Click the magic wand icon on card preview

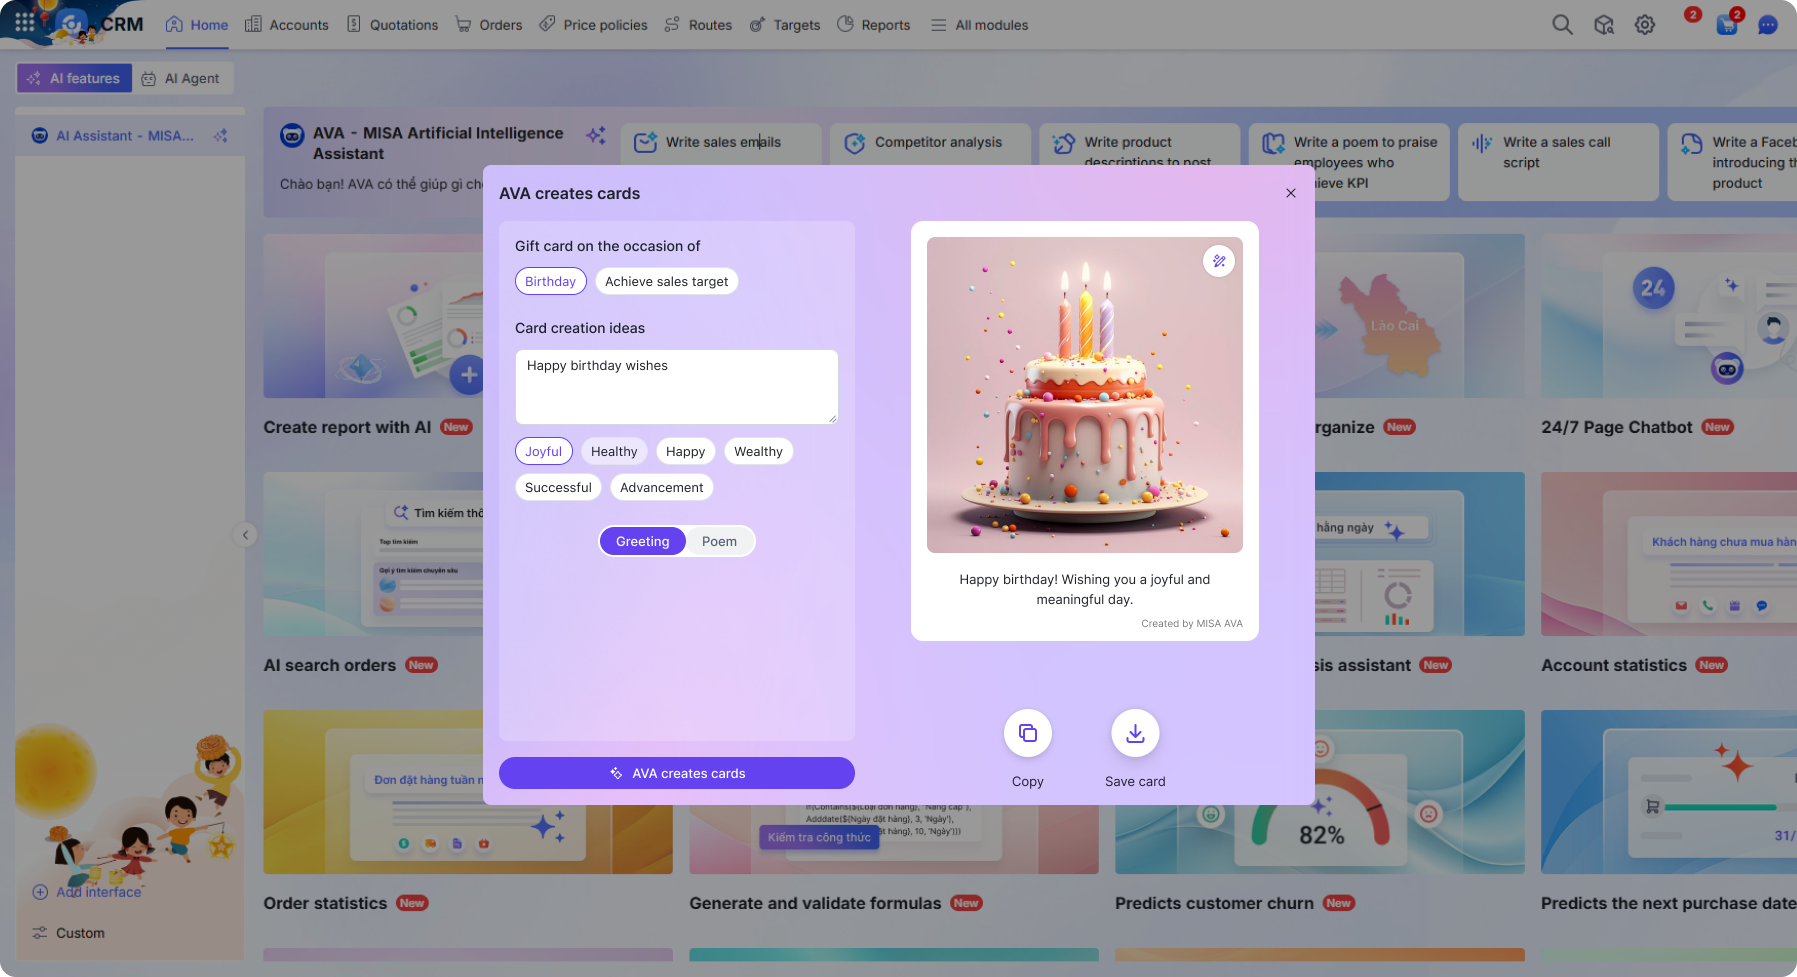pos(1219,261)
